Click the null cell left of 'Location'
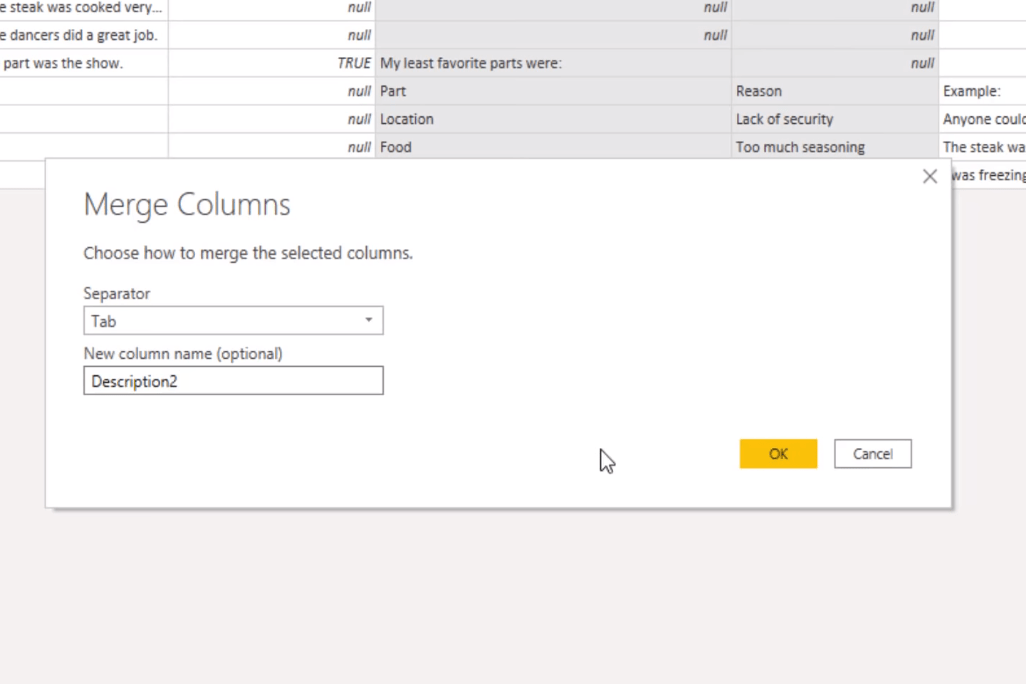Viewport: 1026px width, 684px height. point(272,119)
